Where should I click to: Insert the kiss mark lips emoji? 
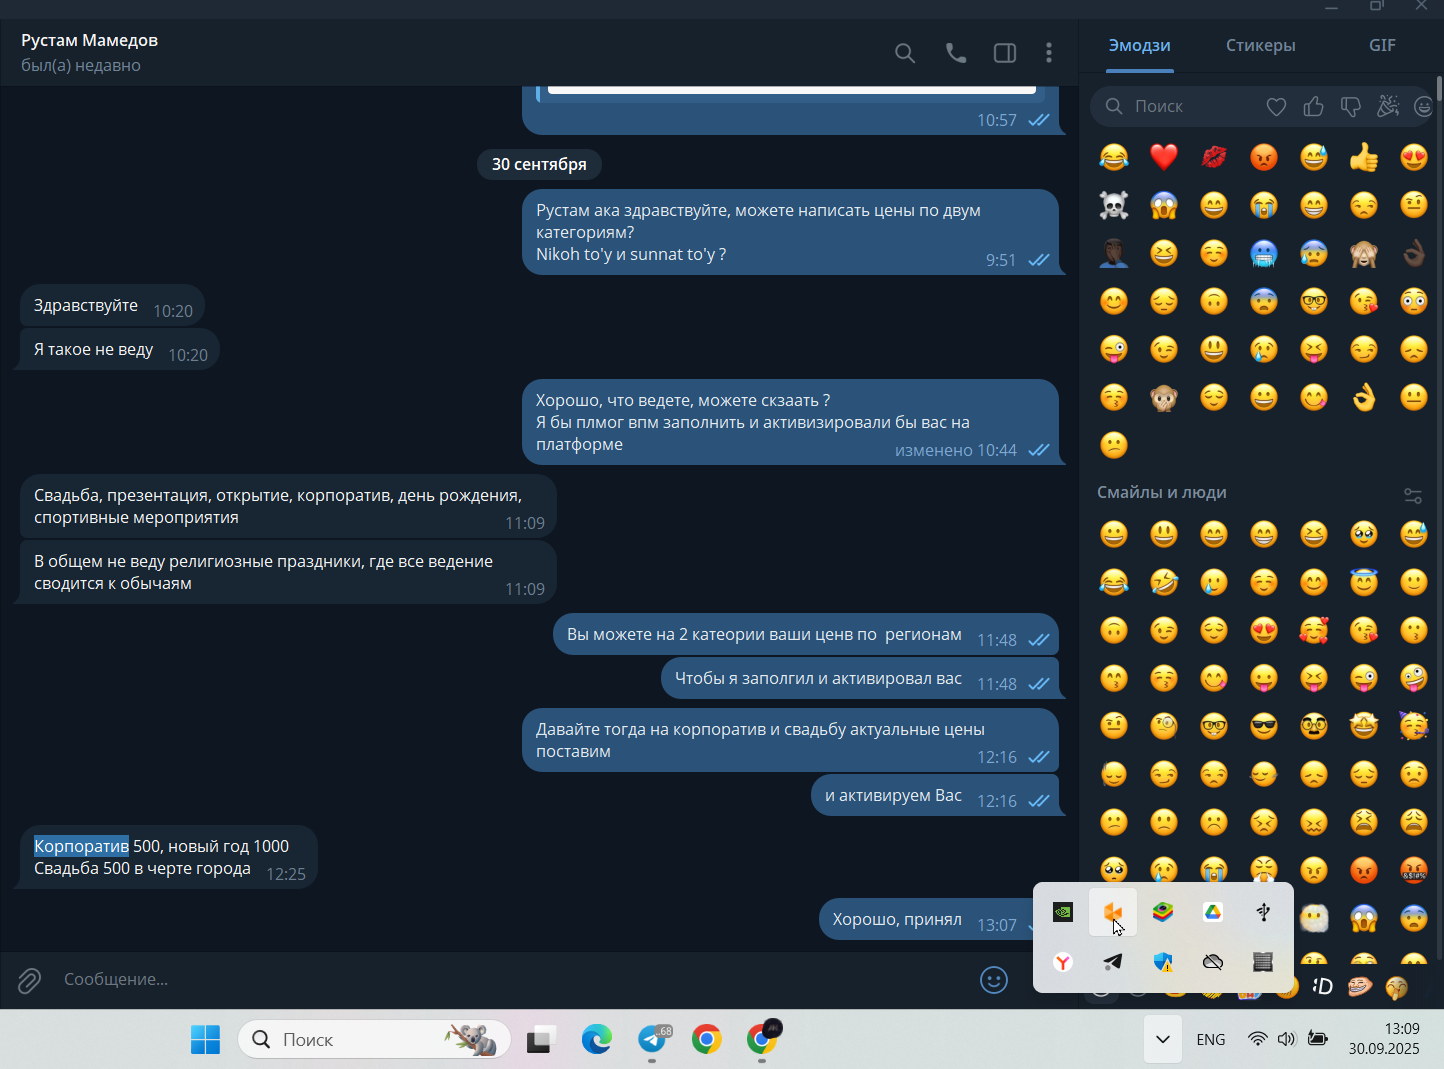coord(1213,157)
